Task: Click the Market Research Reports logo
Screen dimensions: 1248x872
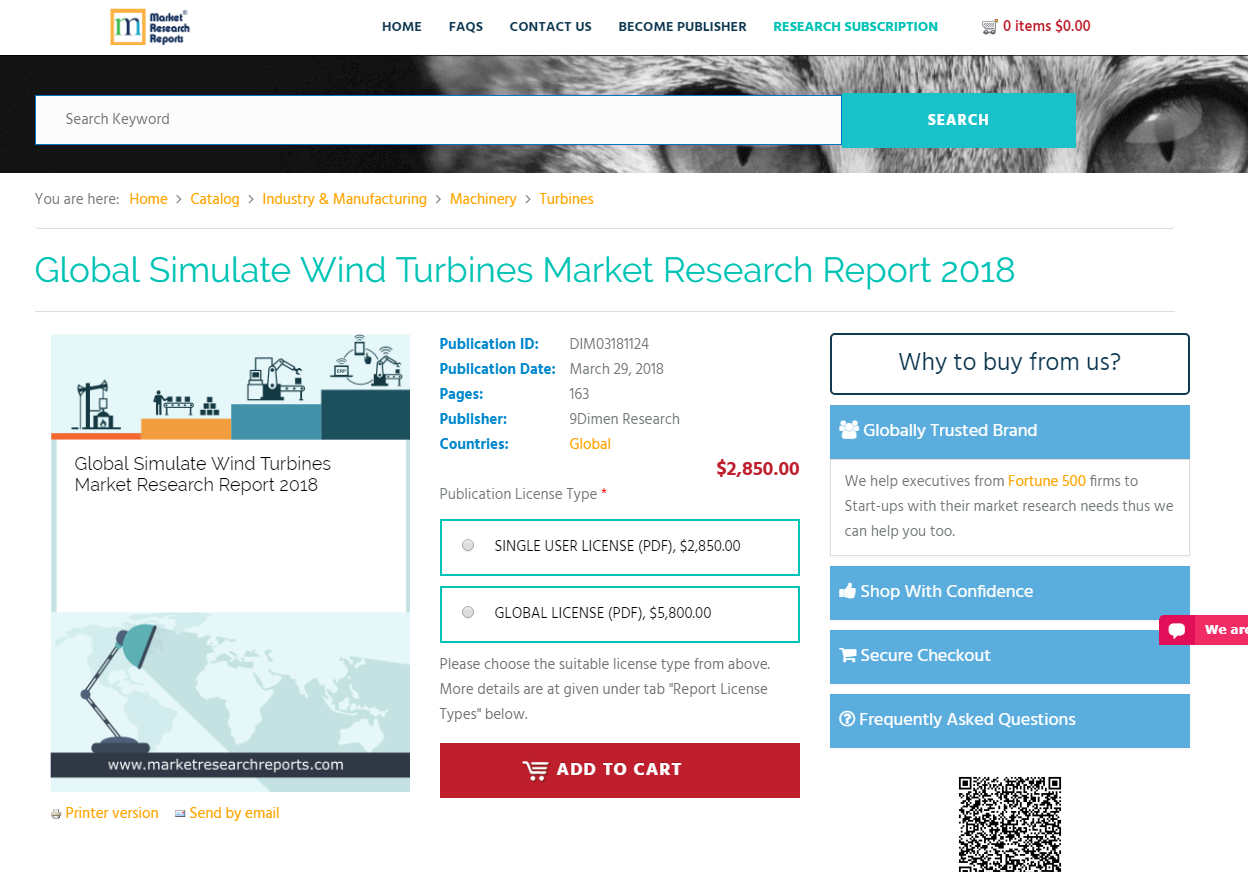Action: click(150, 27)
